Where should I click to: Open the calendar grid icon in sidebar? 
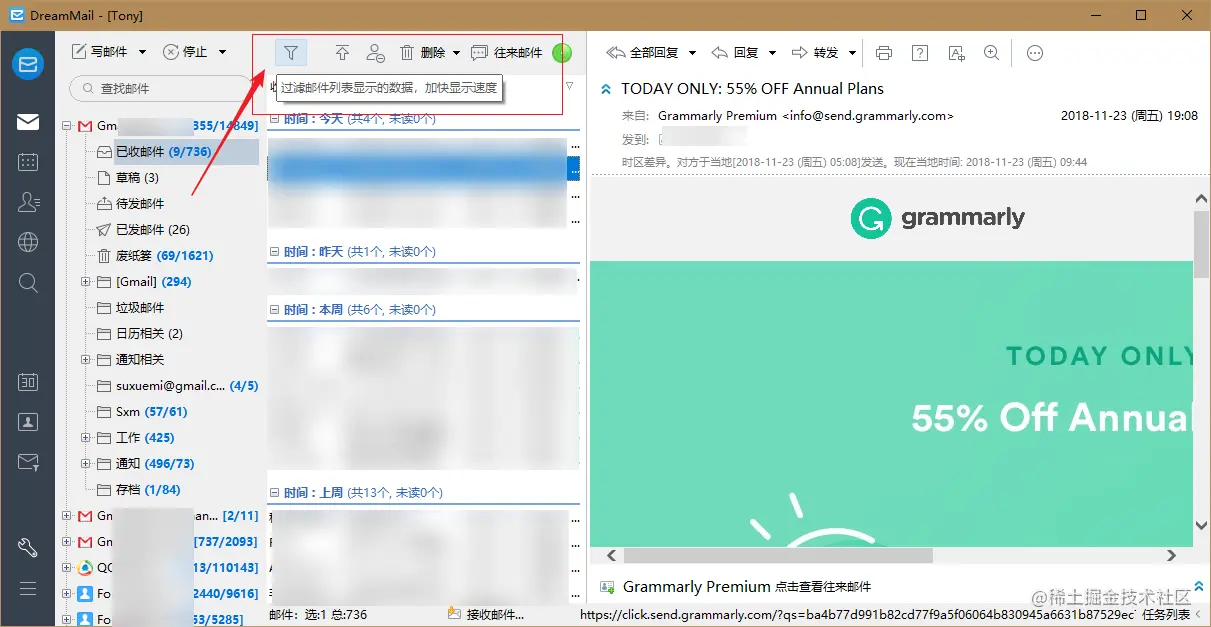click(x=28, y=162)
